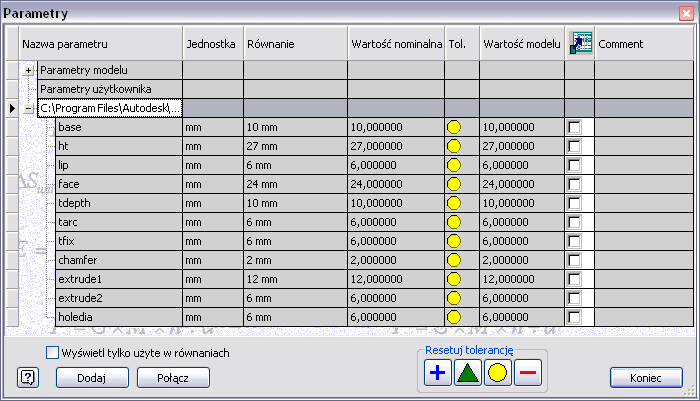Click nominal value '2,000000' for chamfer

click(373, 260)
